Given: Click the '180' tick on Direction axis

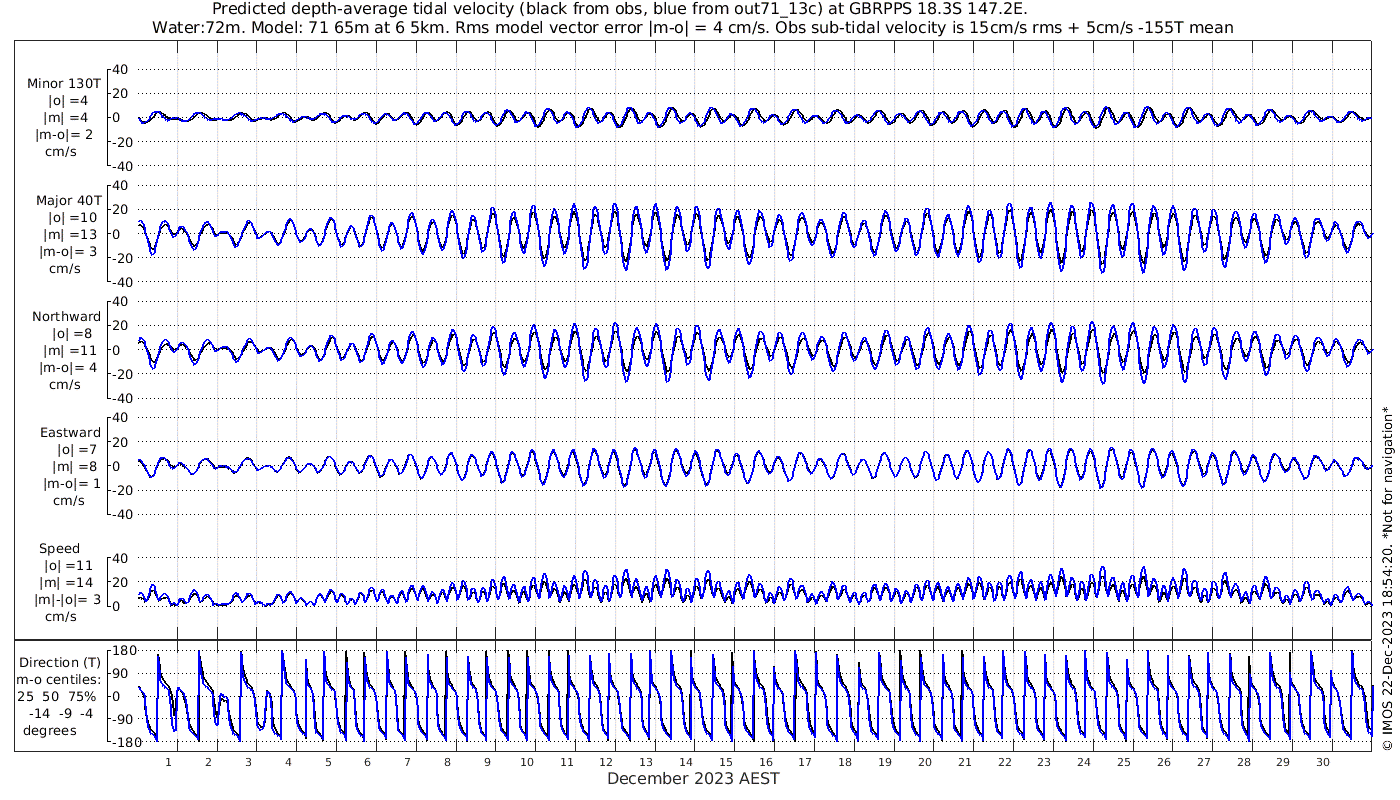Looking at the screenshot, I should pyautogui.click(x=124, y=651).
